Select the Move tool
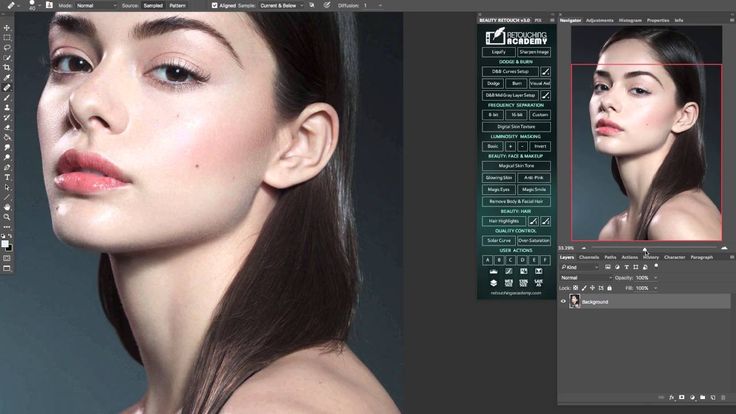 pos(7,28)
